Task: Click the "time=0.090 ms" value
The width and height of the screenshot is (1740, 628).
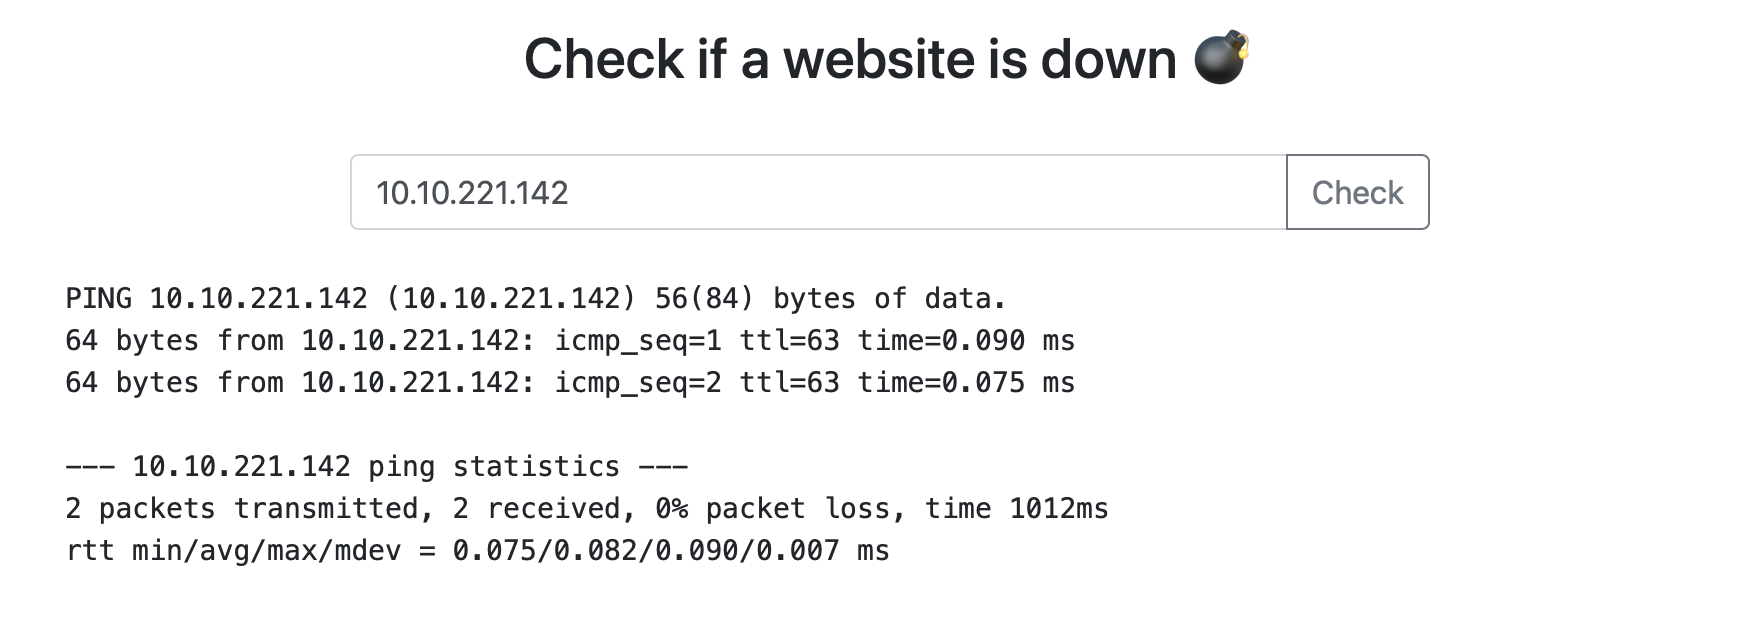Action: 966,341
